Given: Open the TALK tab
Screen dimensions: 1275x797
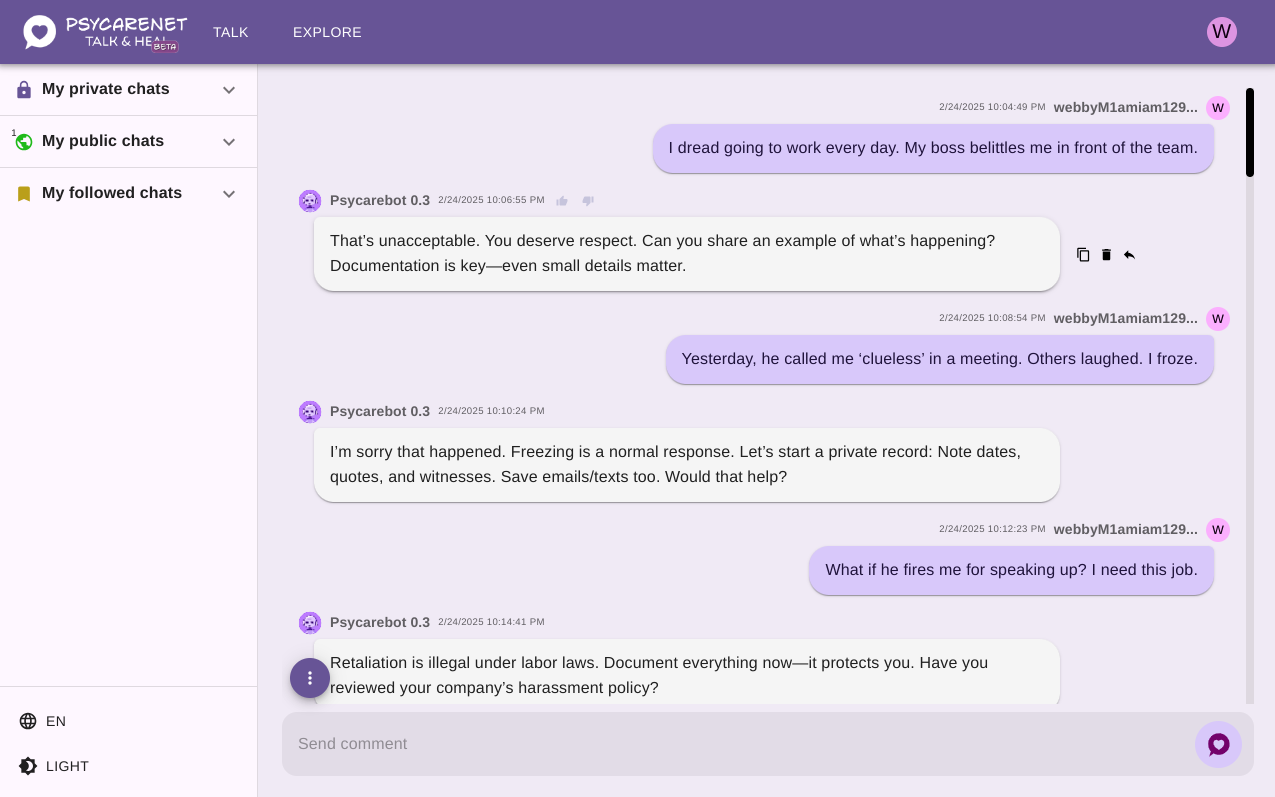Looking at the screenshot, I should [230, 32].
